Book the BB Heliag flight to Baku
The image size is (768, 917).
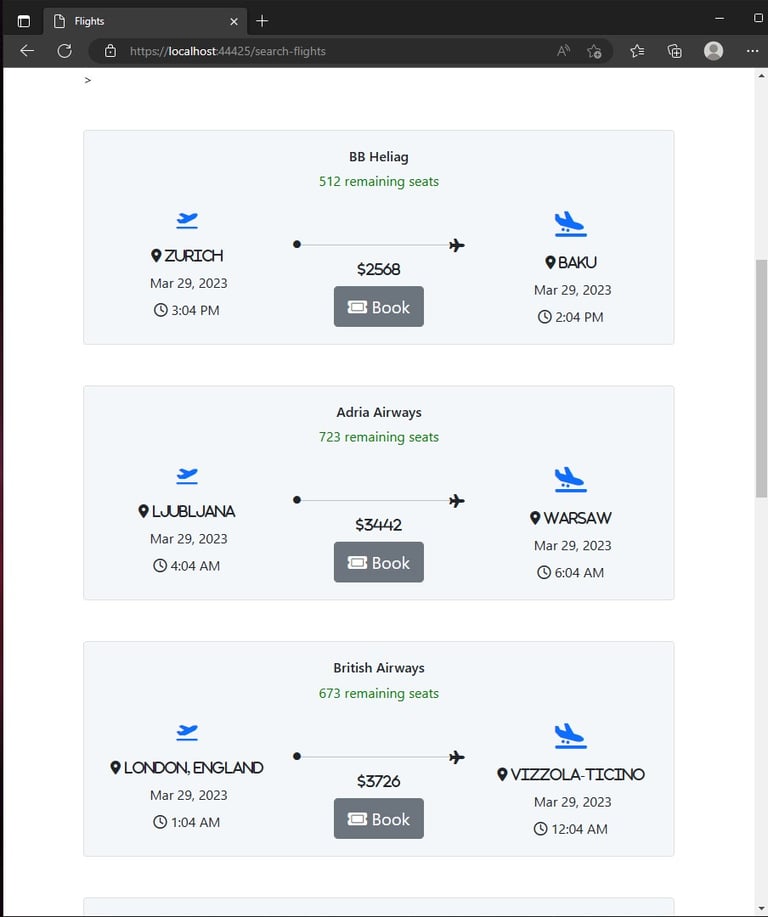[378, 306]
